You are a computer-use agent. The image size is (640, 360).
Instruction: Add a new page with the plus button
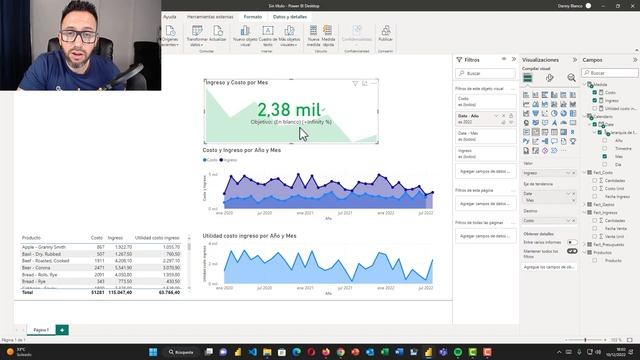pyautogui.click(x=62, y=330)
